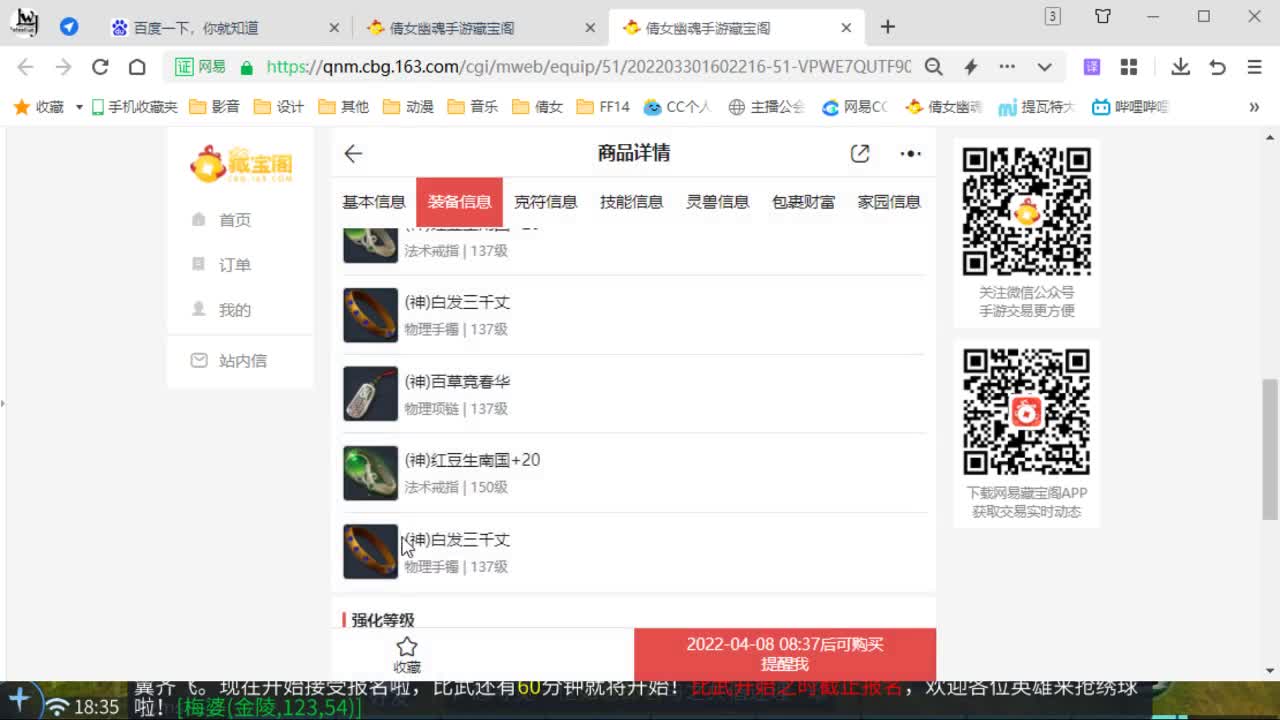Open the address bar more options ellipsis
The height and width of the screenshot is (720, 1280).
click(x=1007, y=67)
